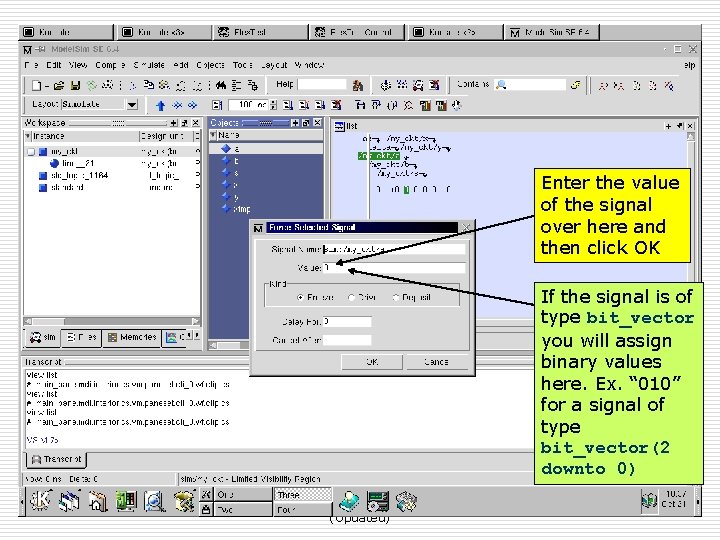
Task: Switch to FlexTest window in taskbar
Action: 260,32
